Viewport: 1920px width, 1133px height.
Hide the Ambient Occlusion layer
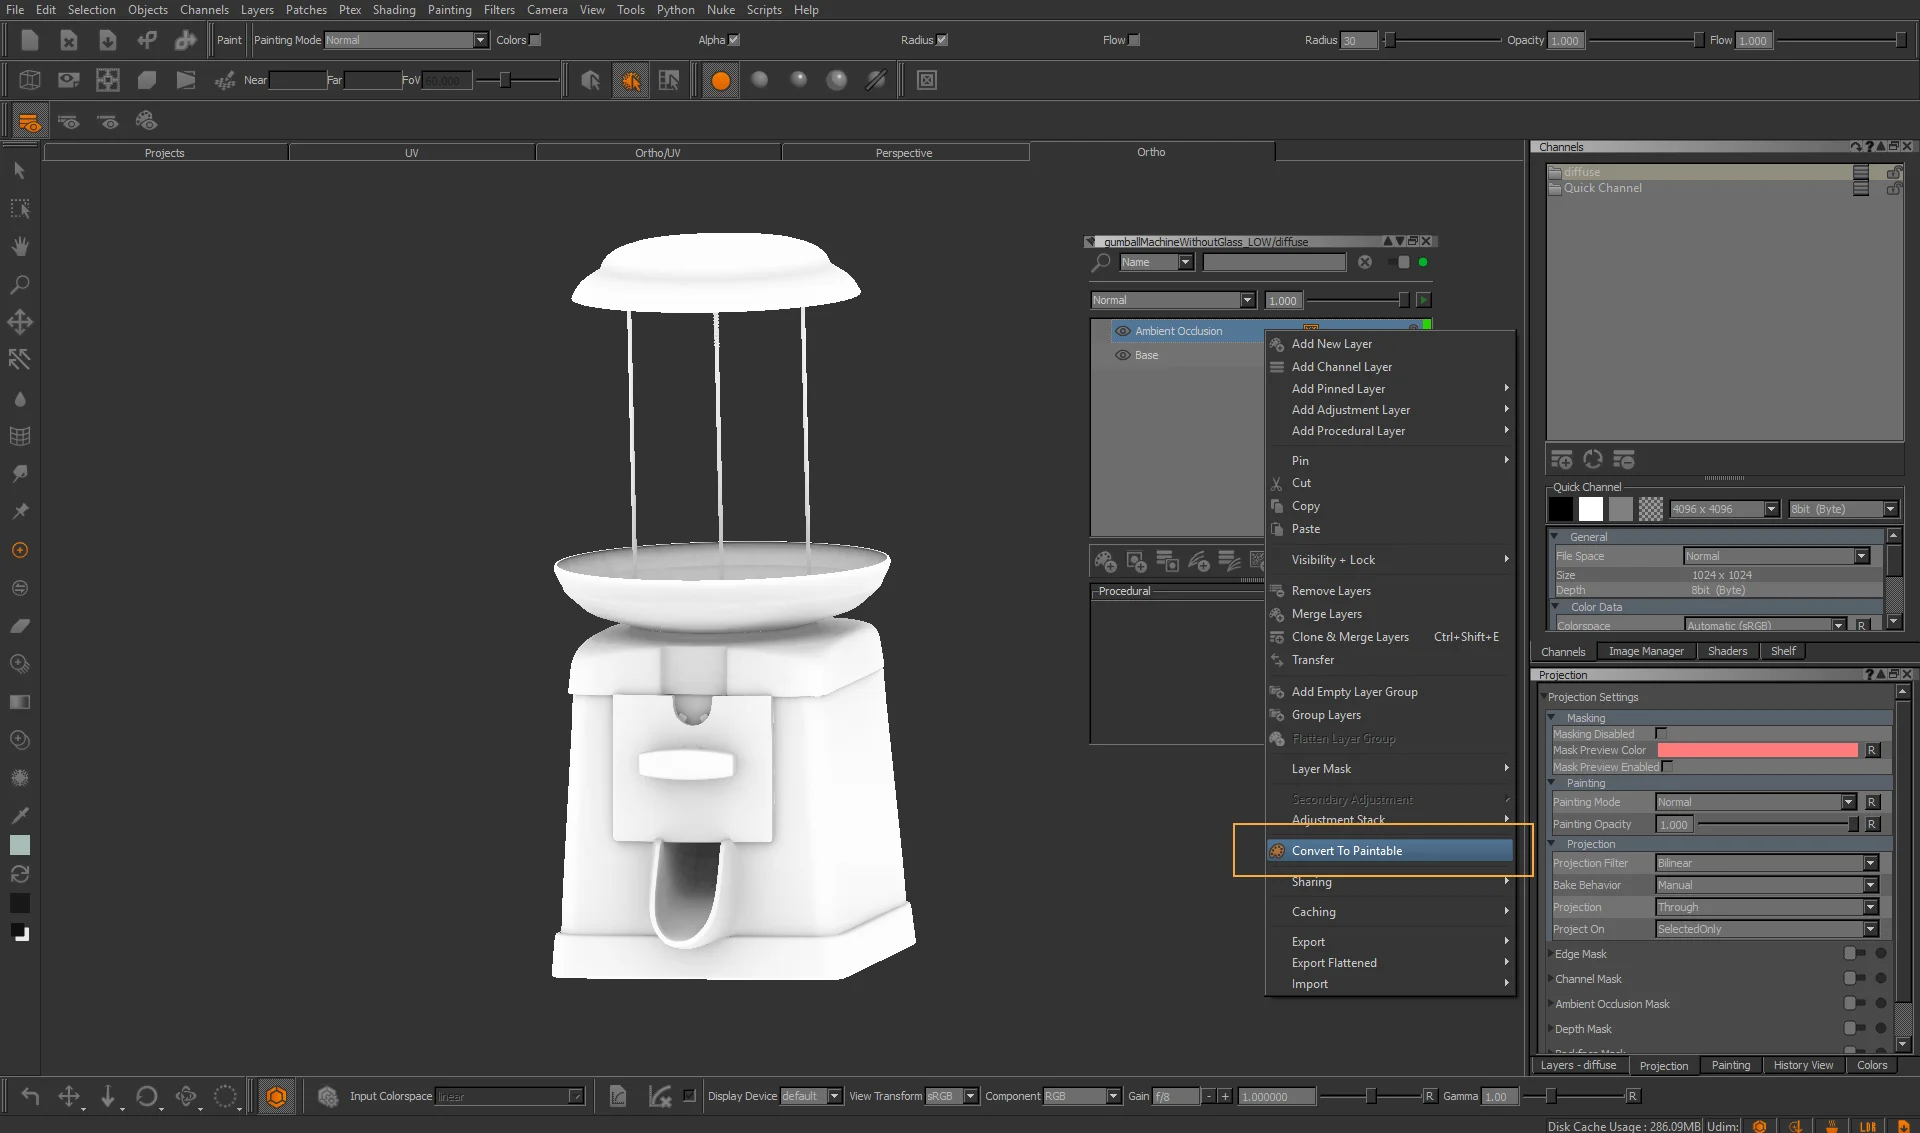point(1123,331)
